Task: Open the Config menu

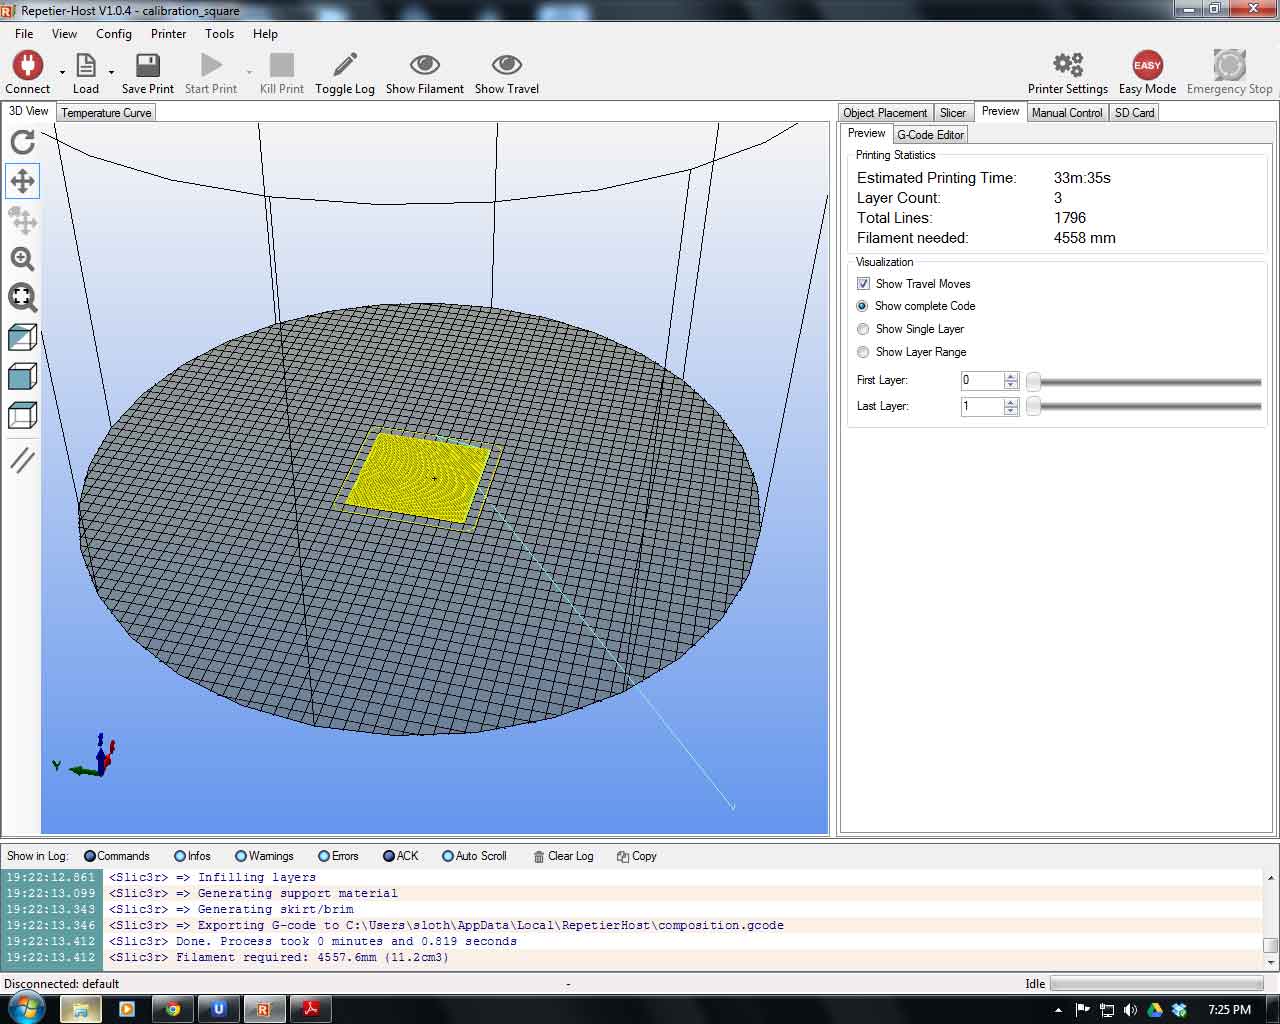Action: tap(114, 34)
